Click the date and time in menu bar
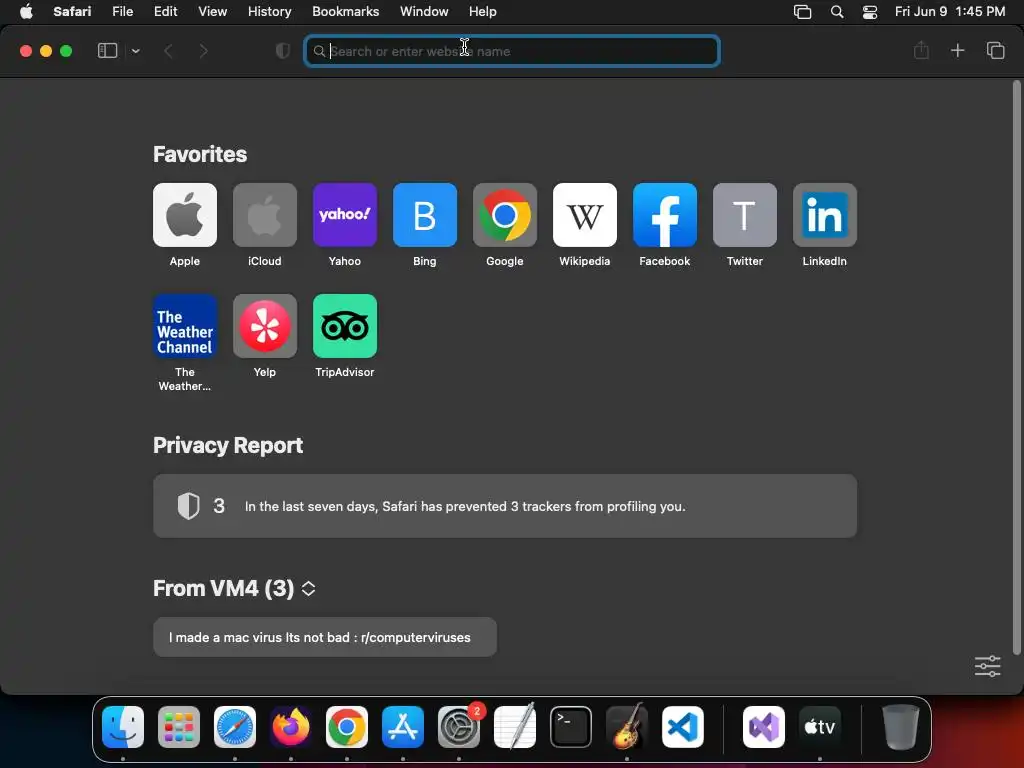Viewport: 1024px width, 768px height. pos(950,12)
